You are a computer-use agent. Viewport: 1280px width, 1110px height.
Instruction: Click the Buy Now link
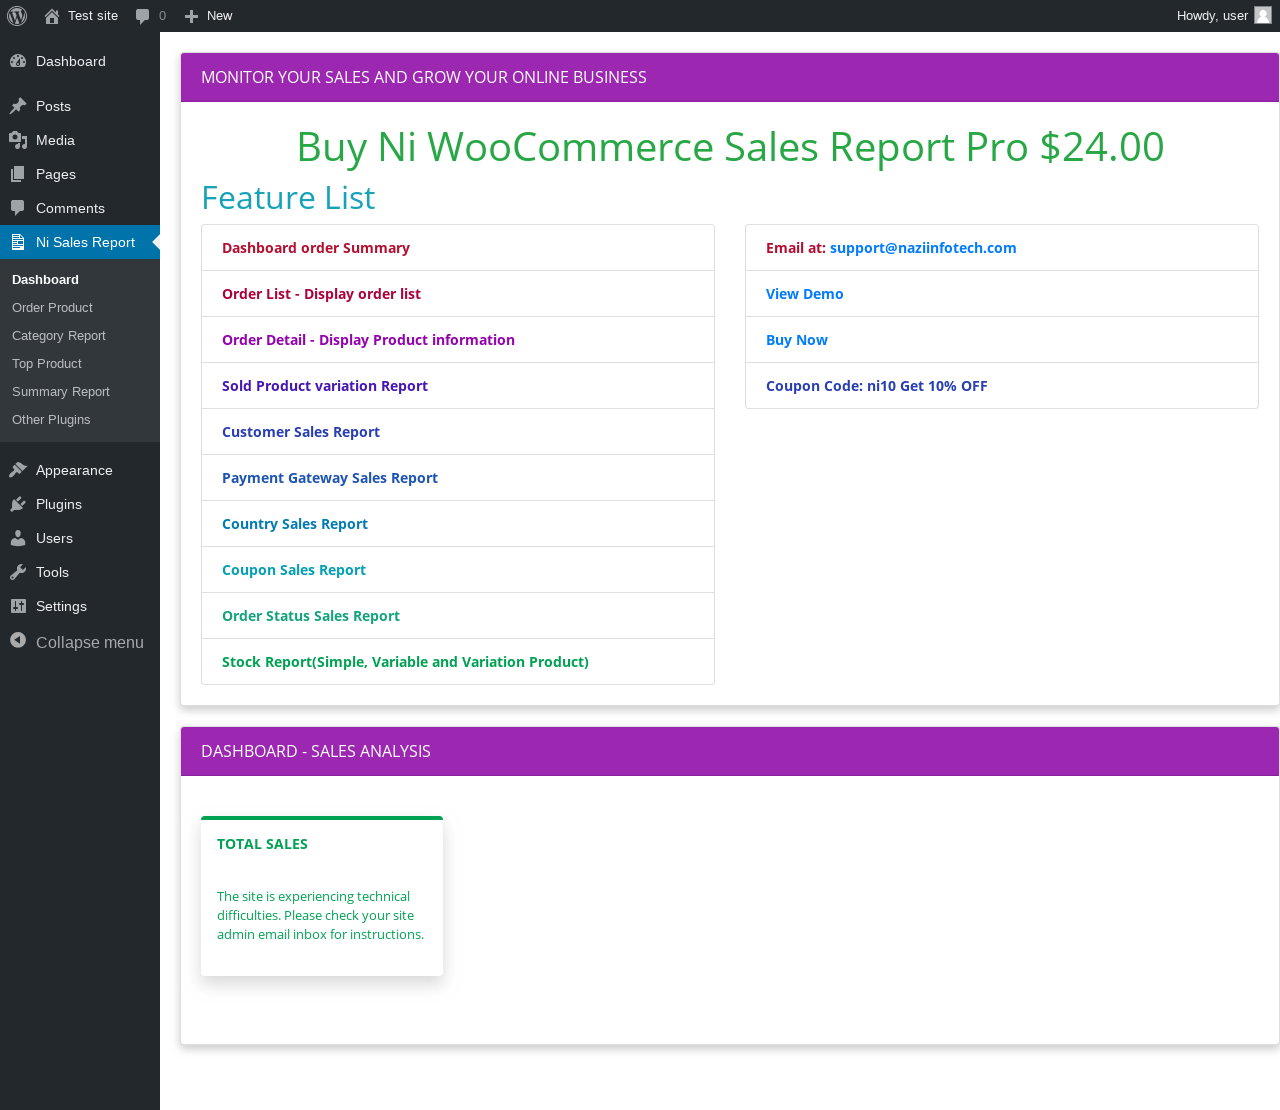(x=797, y=340)
